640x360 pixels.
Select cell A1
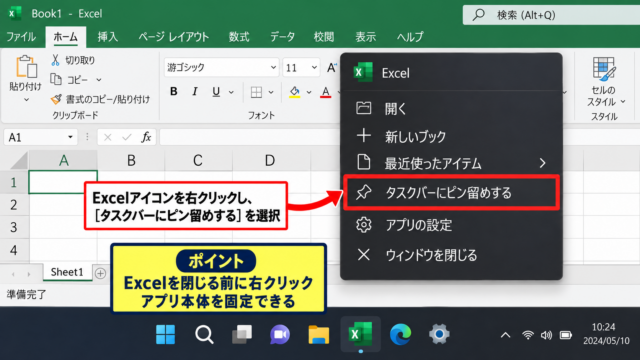63,182
